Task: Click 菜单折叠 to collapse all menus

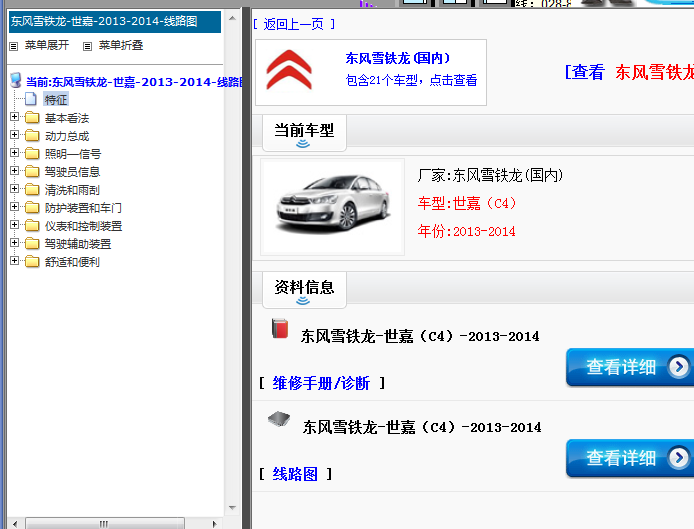Action: pyautogui.click(x=121, y=45)
